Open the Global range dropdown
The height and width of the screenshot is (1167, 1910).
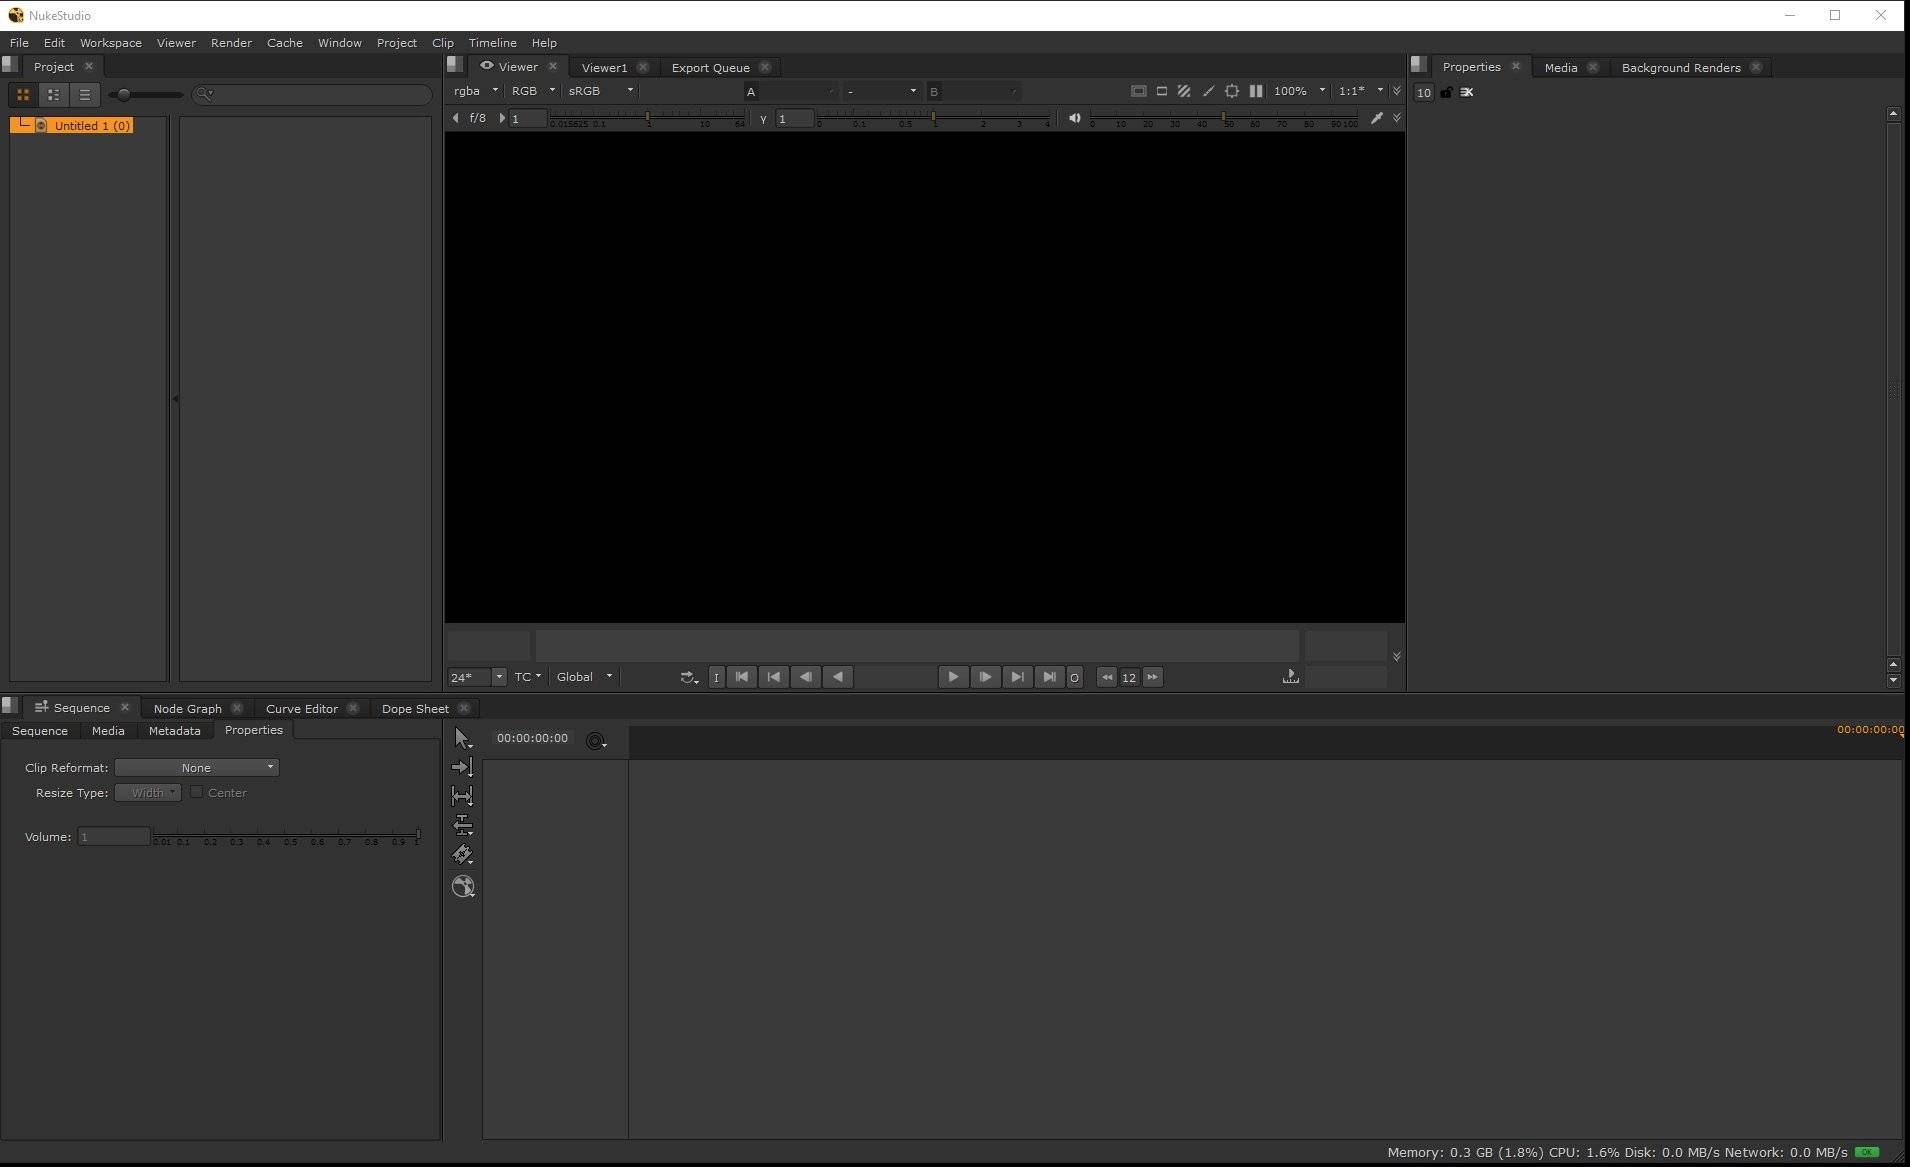(585, 677)
